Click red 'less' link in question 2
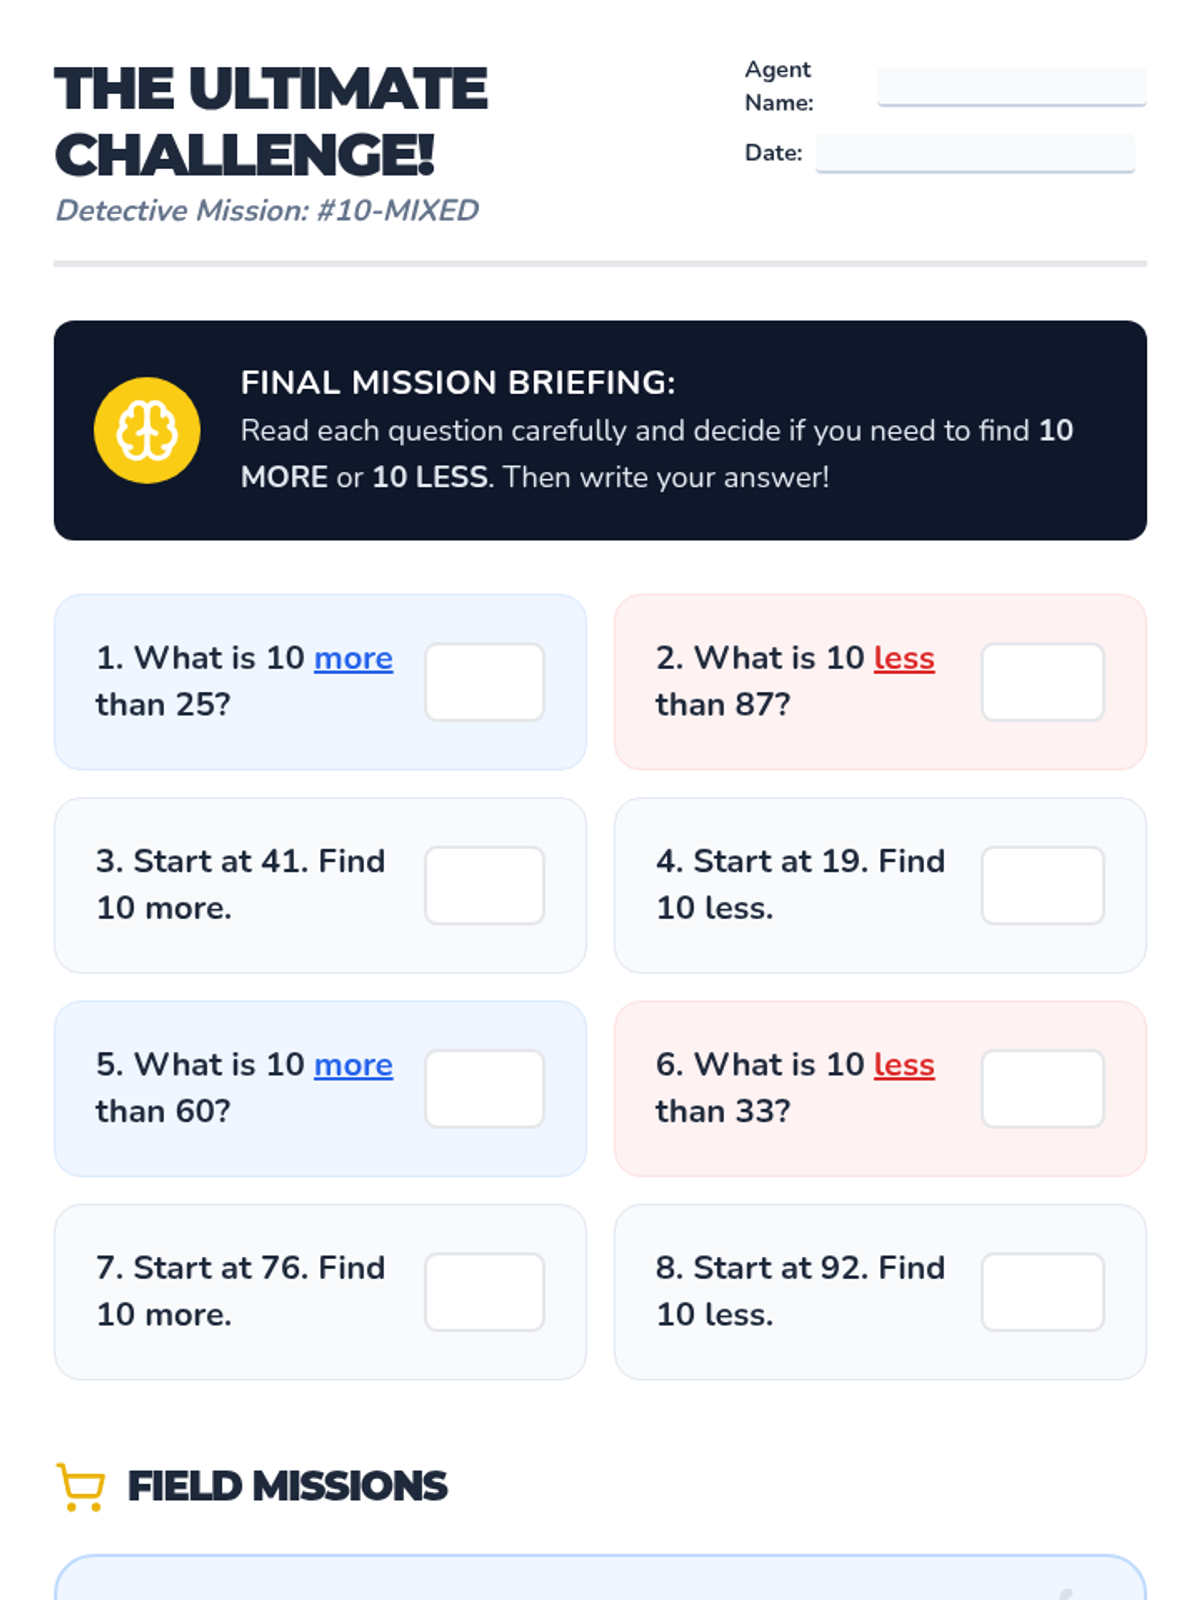The height and width of the screenshot is (1600, 1200). pos(904,658)
